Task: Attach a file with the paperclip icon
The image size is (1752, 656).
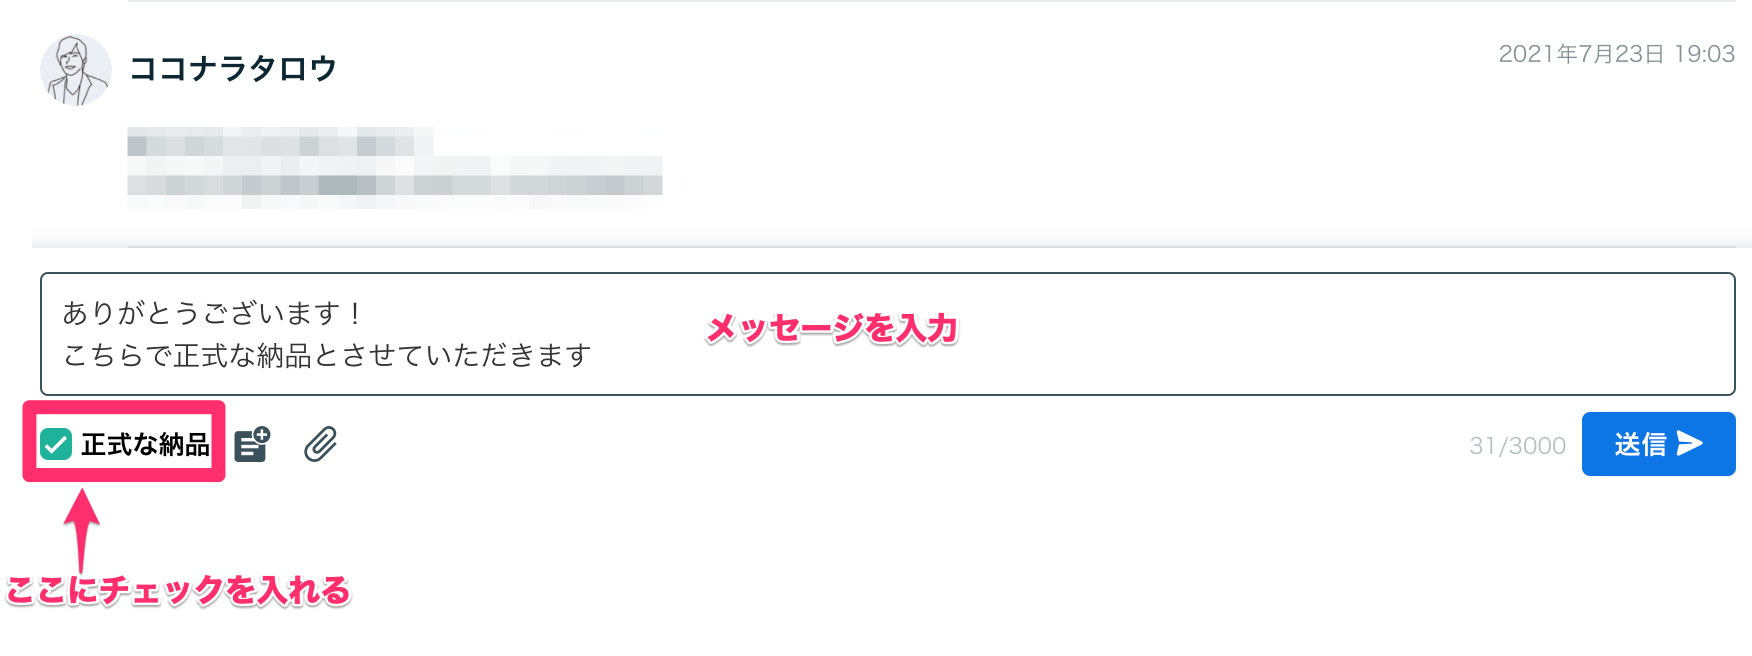Action: click(321, 444)
